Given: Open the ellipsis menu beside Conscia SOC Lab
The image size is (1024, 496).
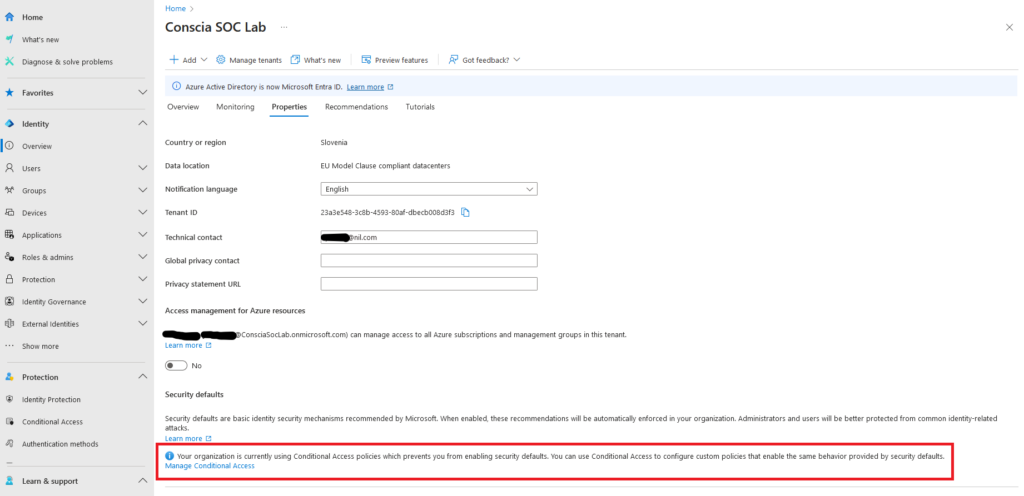Looking at the screenshot, I should point(284,27).
